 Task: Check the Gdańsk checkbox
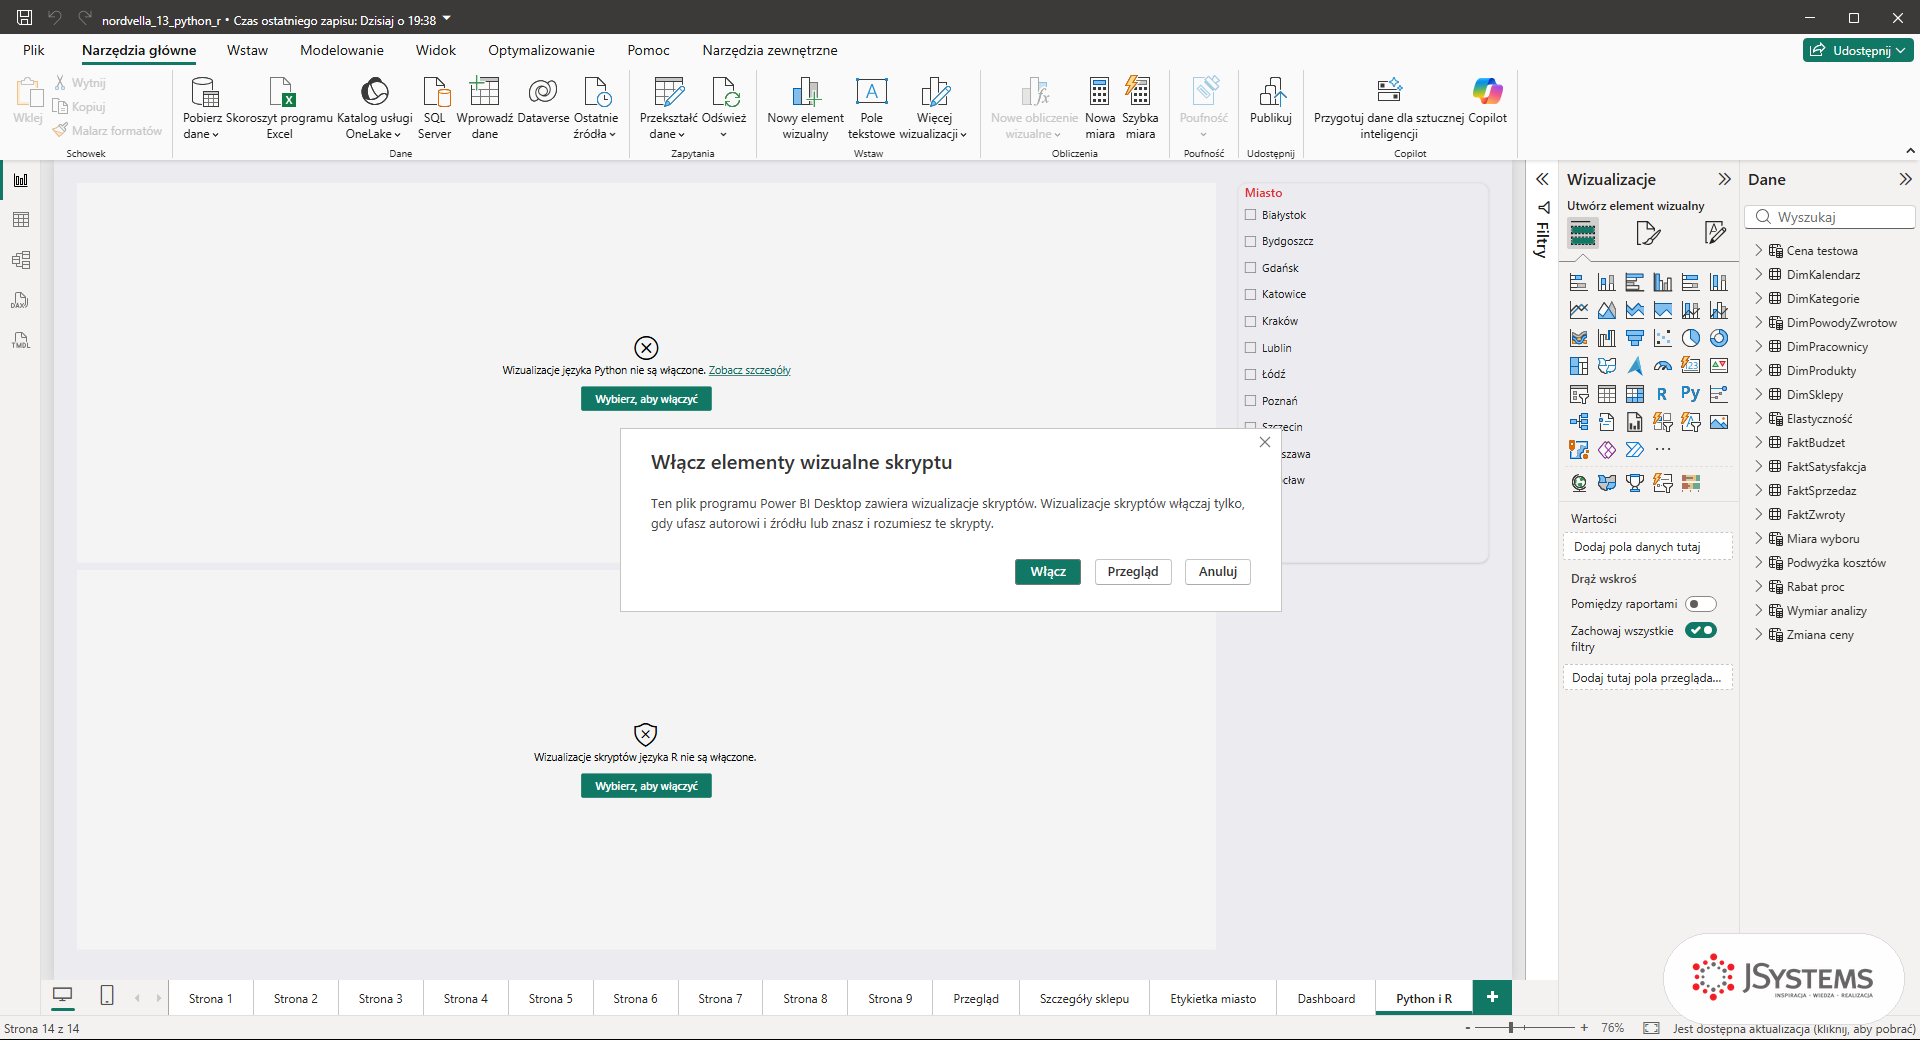[1250, 268]
